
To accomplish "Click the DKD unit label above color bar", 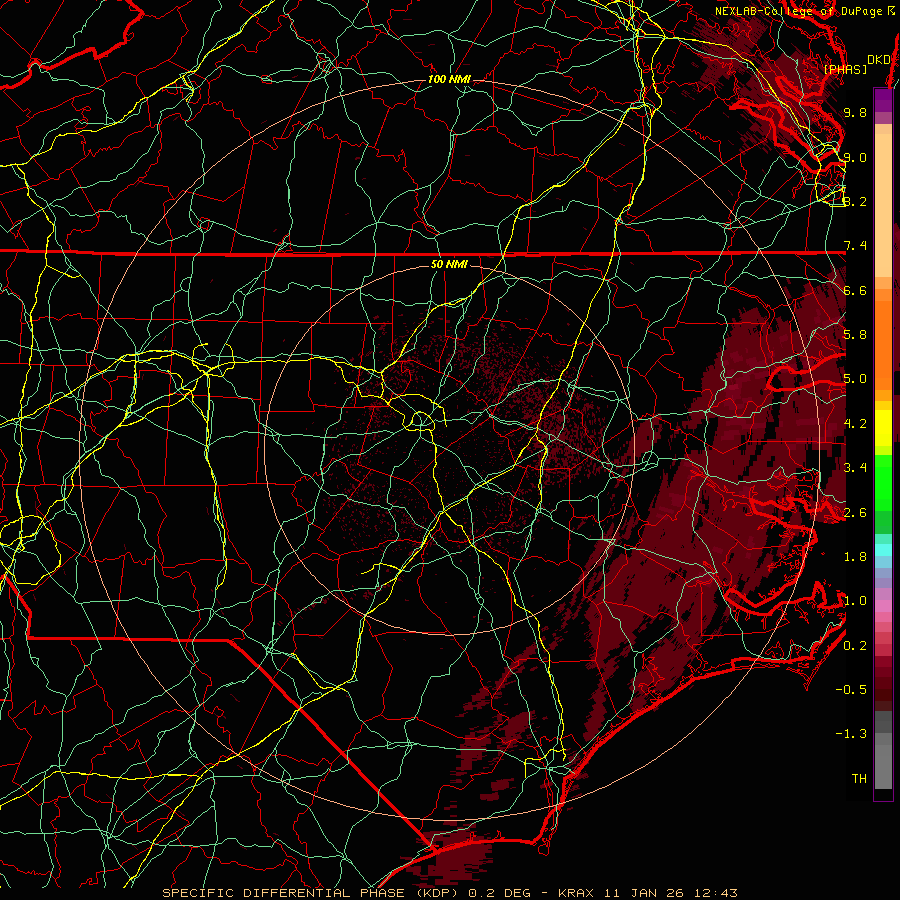I will 878,60.
